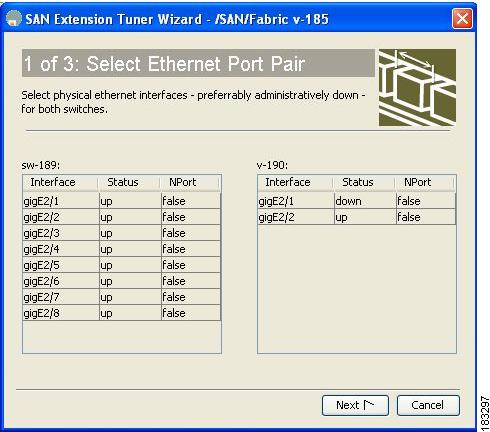Select the down gigE2/1 row in v-190
This screenshot has width=490, height=432.
tap(356, 201)
